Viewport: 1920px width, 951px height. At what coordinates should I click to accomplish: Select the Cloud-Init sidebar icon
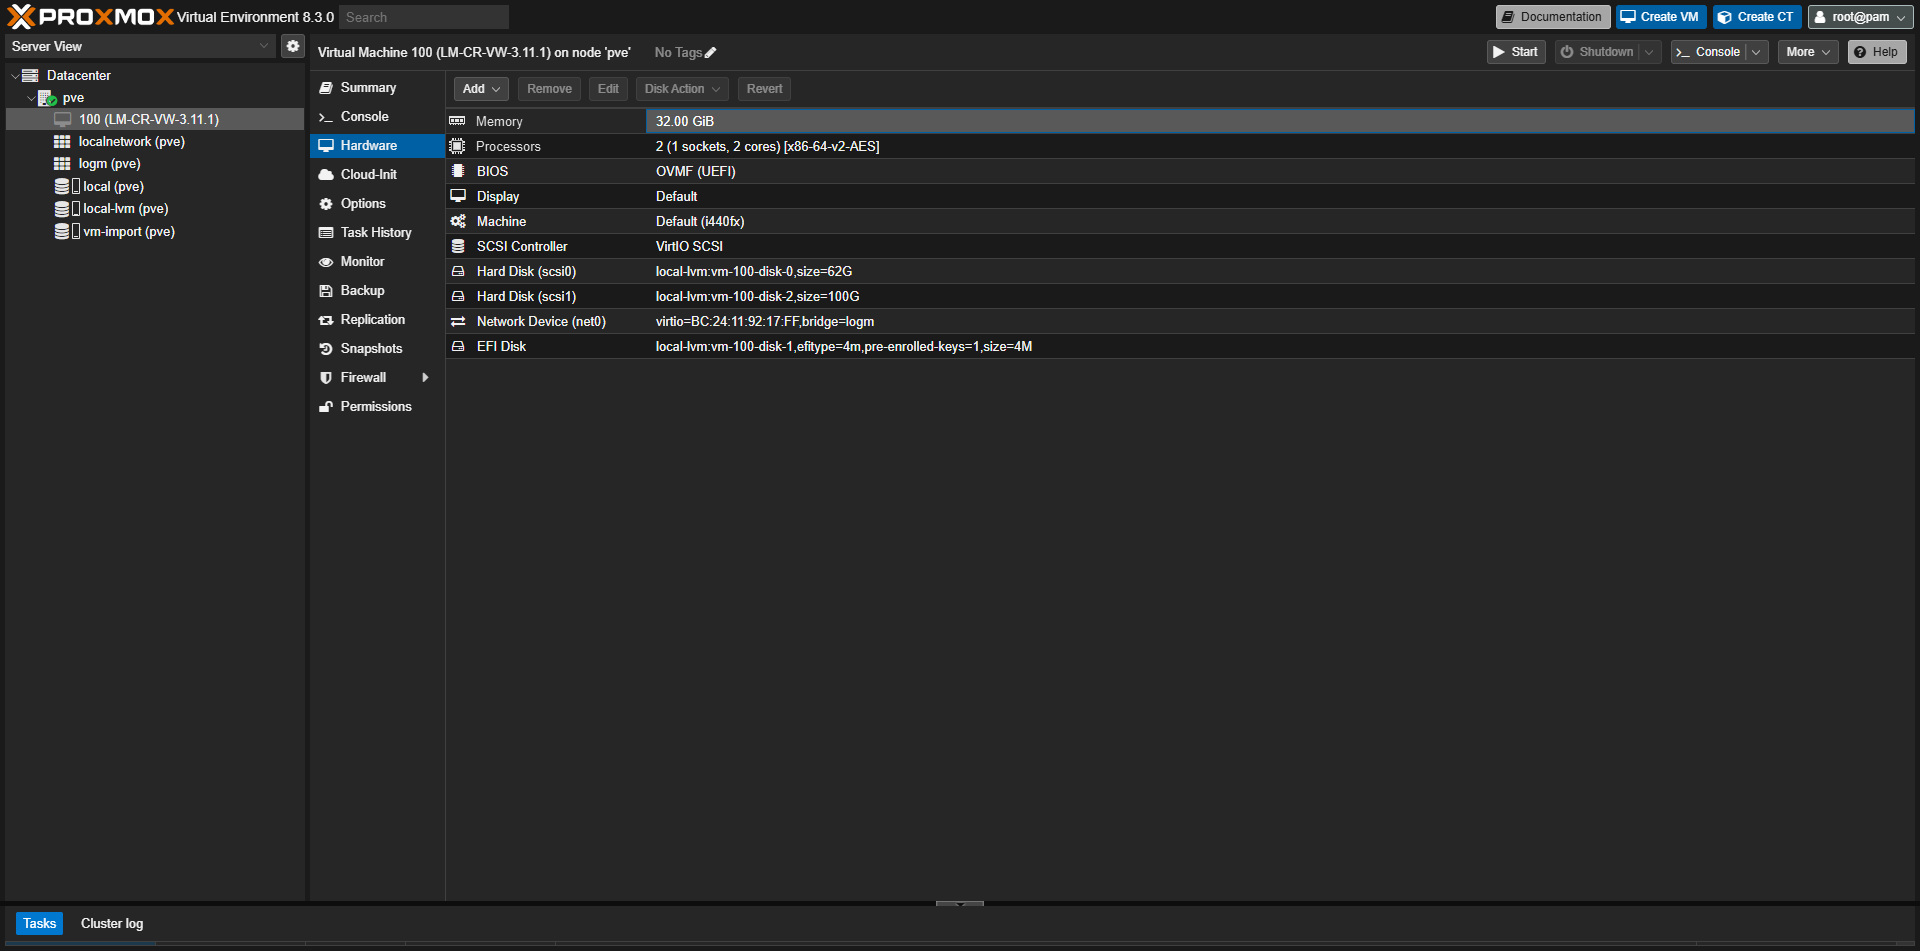(368, 174)
